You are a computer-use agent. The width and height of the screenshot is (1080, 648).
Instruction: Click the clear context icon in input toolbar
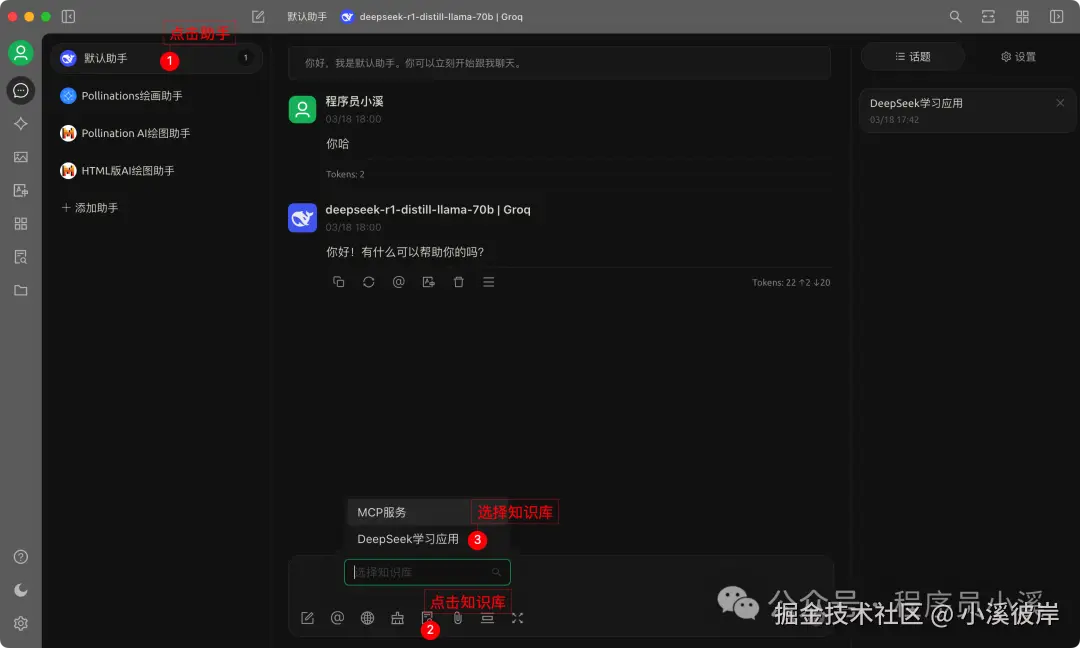click(488, 618)
